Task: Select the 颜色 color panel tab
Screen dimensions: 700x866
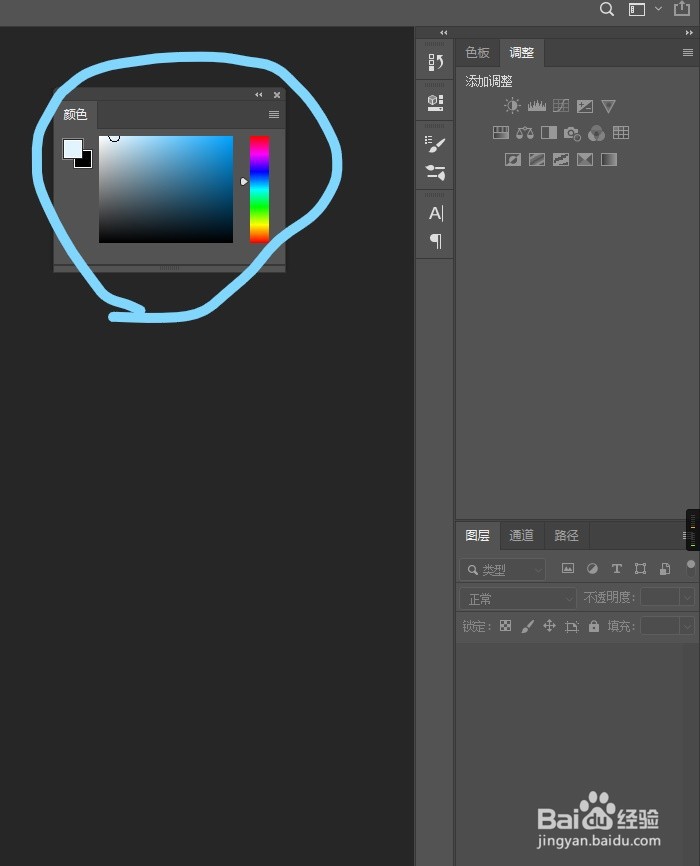Action: coord(75,114)
